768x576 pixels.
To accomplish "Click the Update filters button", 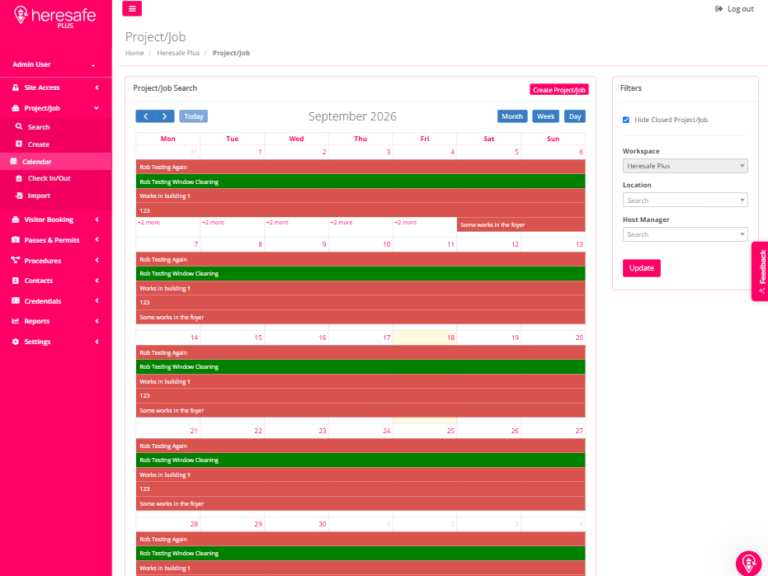I will coord(642,268).
